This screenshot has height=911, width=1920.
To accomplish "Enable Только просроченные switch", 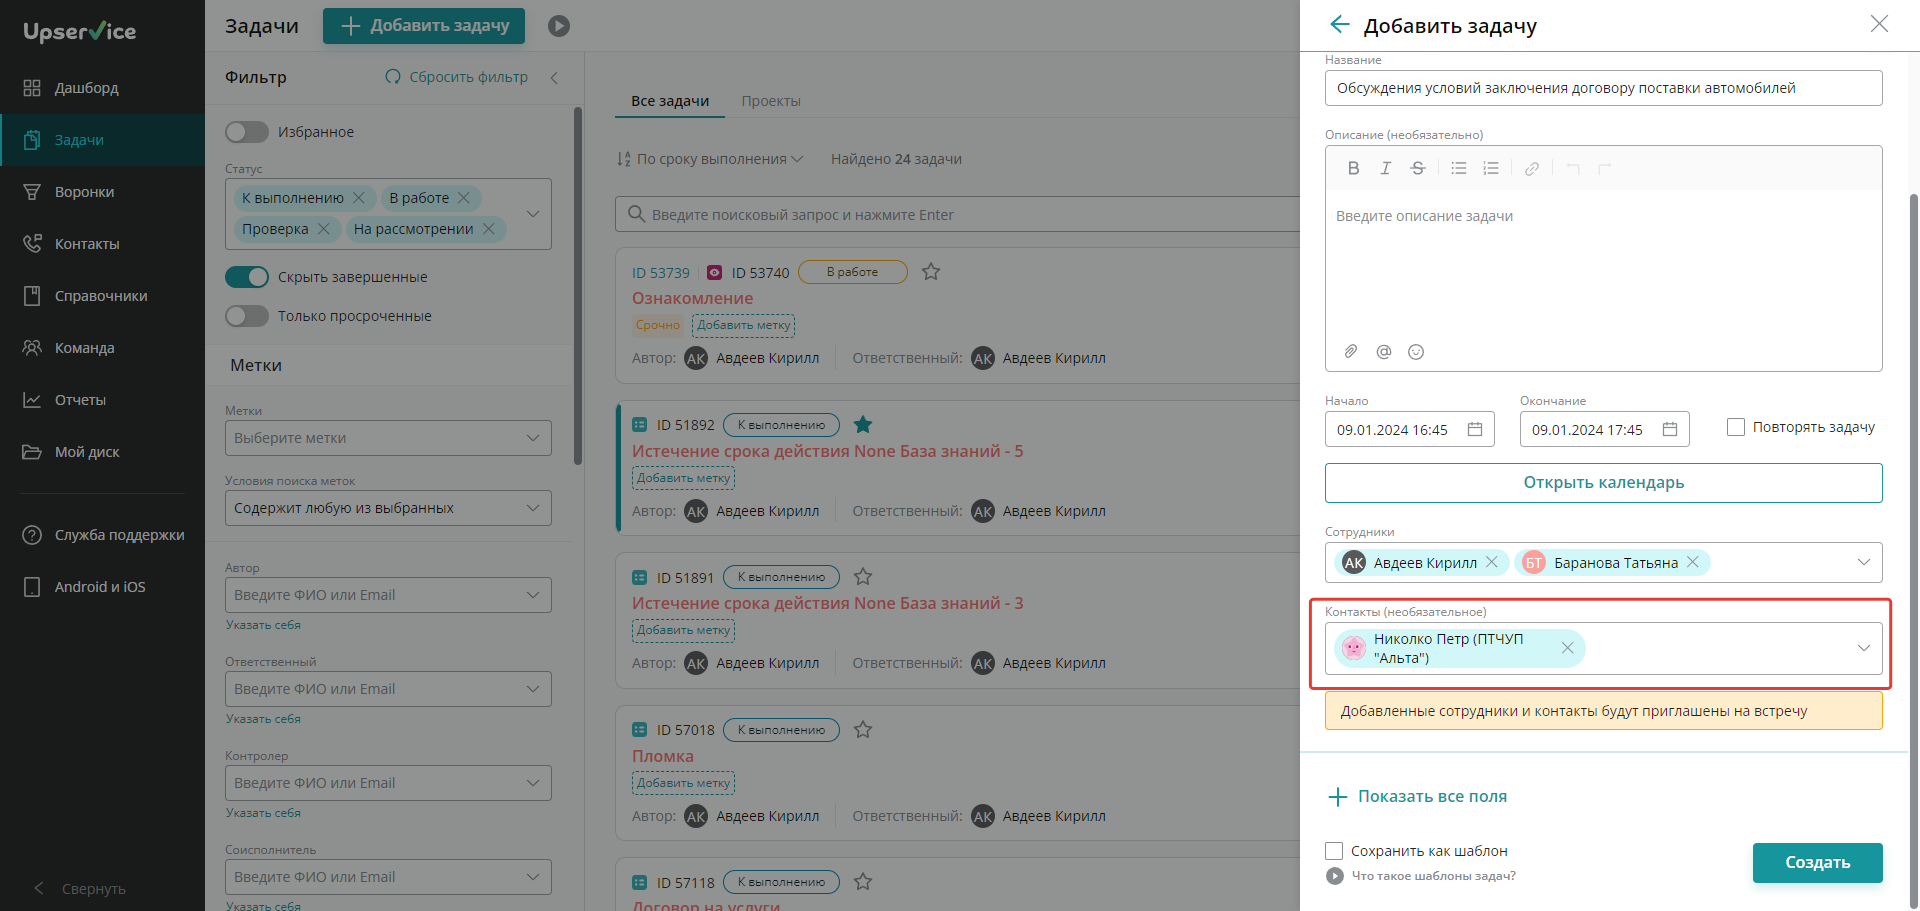I will [247, 316].
